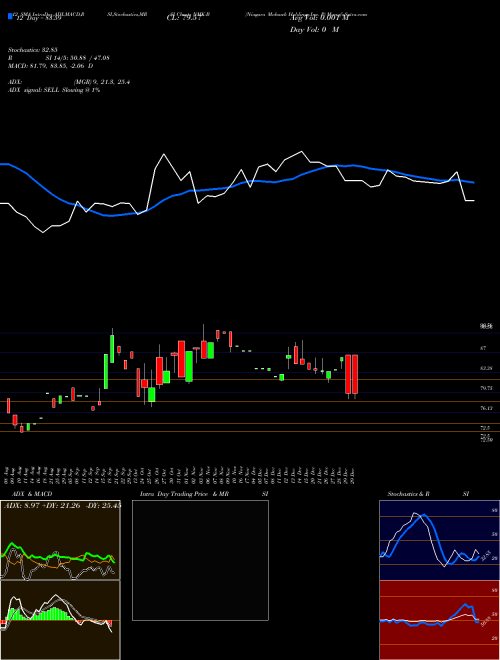Click the blue 12-day SMA legend square
The width and height of the screenshot is (500, 660).
click(11, 16)
